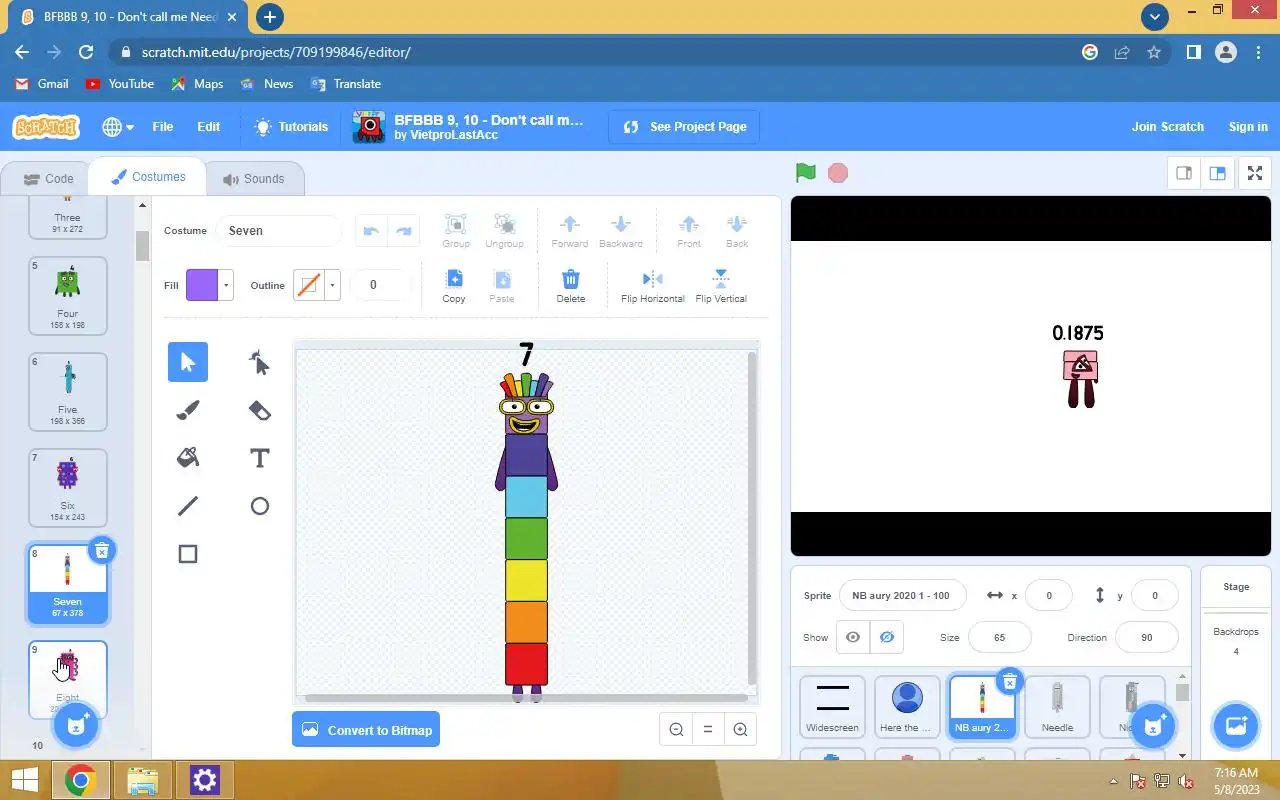Select the Widescreen sprite
Viewport: 1280px width, 800px height.
pyautogui.click(x=832, y=707)
